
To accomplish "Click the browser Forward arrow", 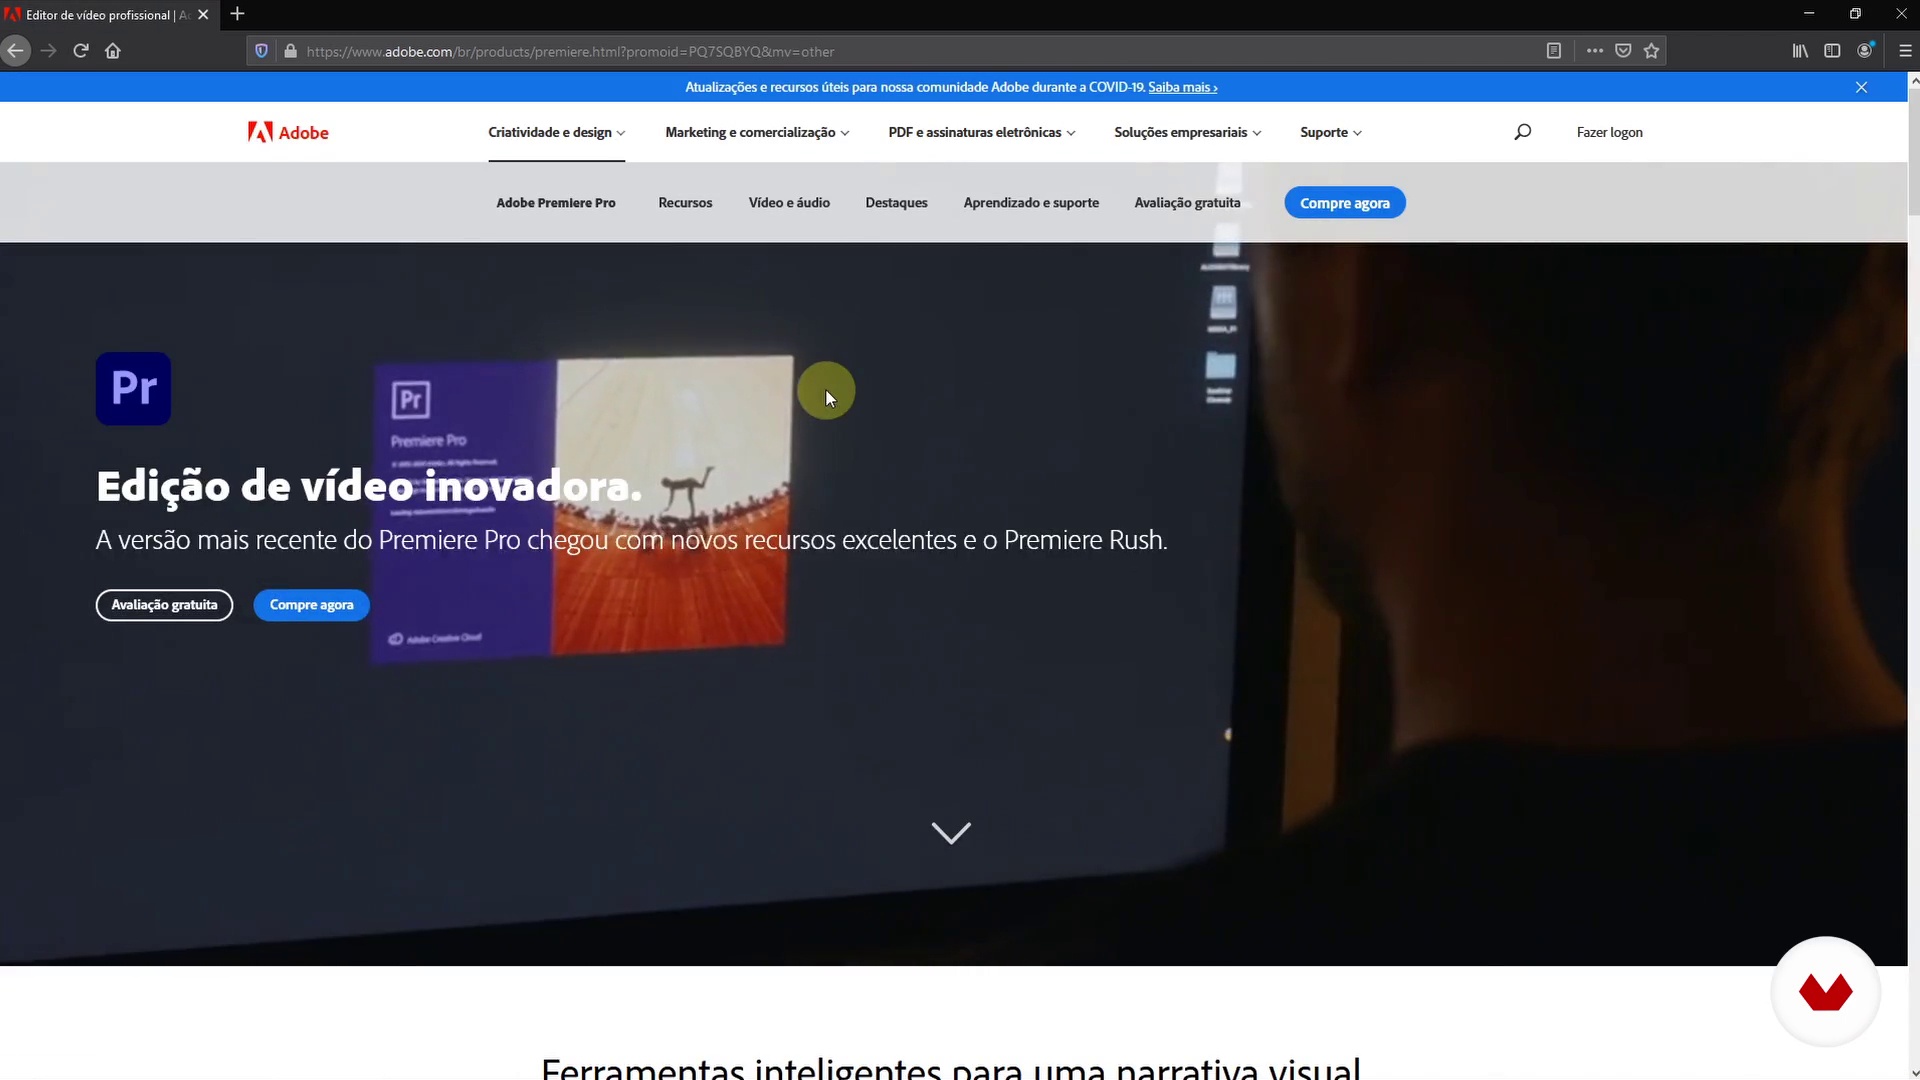I will click(48, 51).
